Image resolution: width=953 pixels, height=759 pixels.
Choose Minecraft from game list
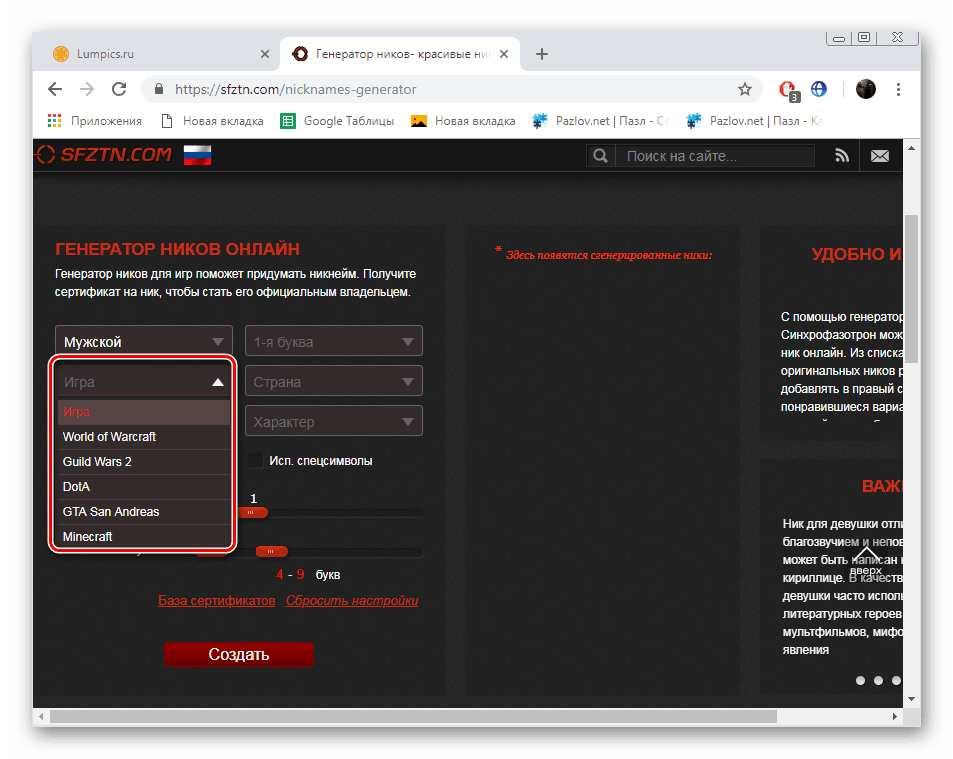coord(144,536)
